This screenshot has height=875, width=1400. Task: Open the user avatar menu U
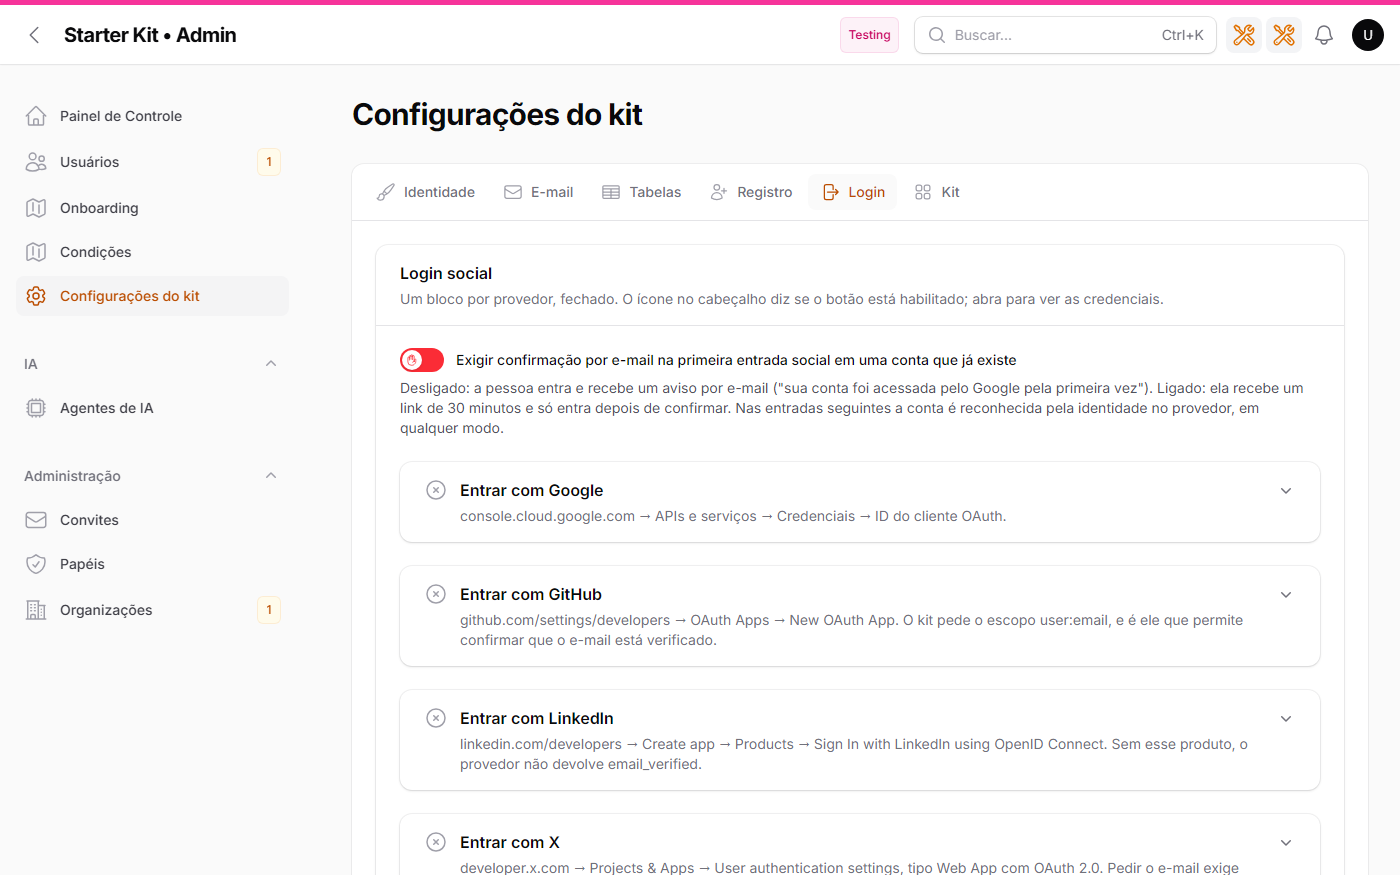(x=1368, y=35)
